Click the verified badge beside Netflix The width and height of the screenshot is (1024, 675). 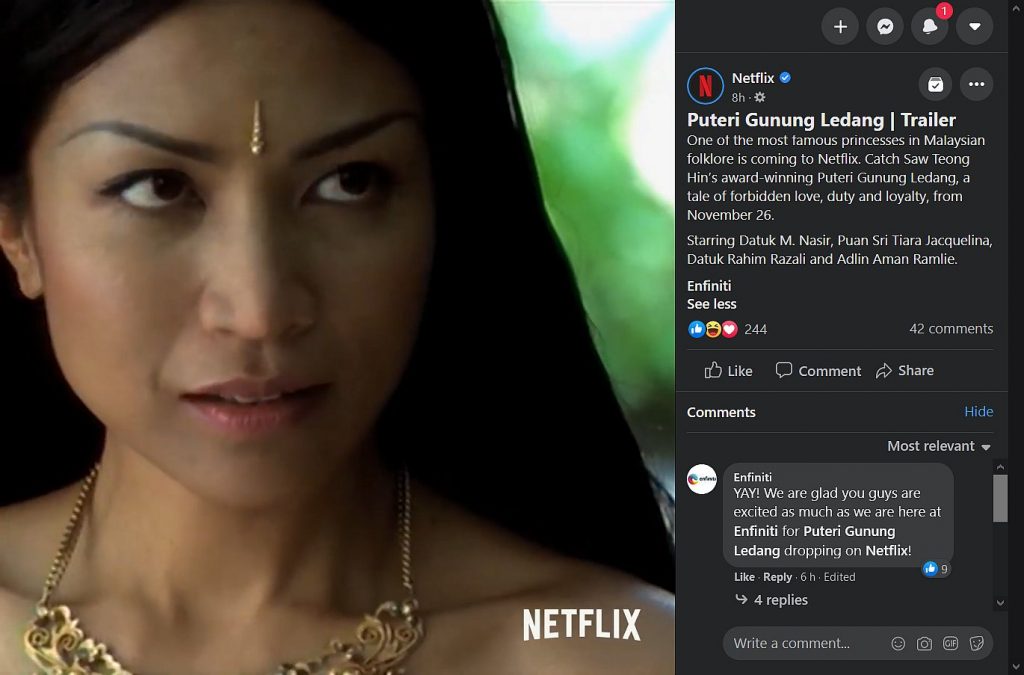[785, 78]
